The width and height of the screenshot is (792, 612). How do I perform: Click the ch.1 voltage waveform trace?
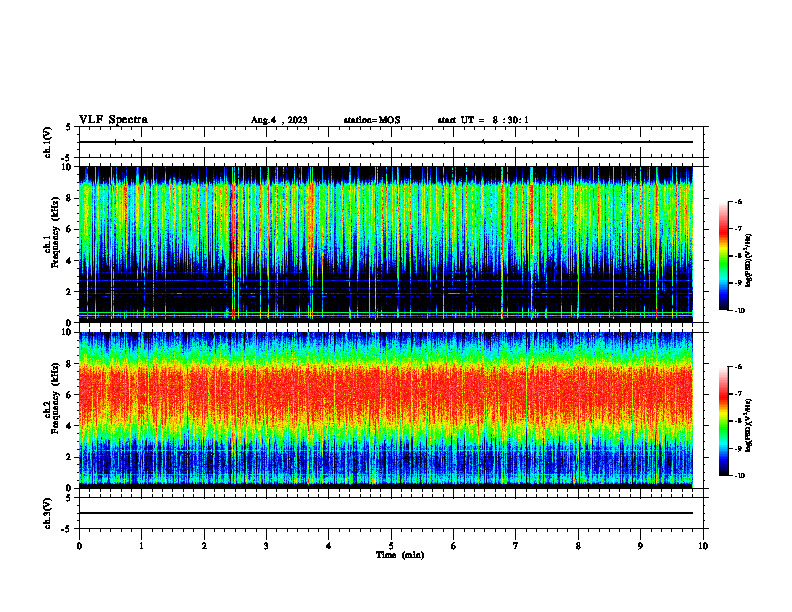(x=386, y=142)
